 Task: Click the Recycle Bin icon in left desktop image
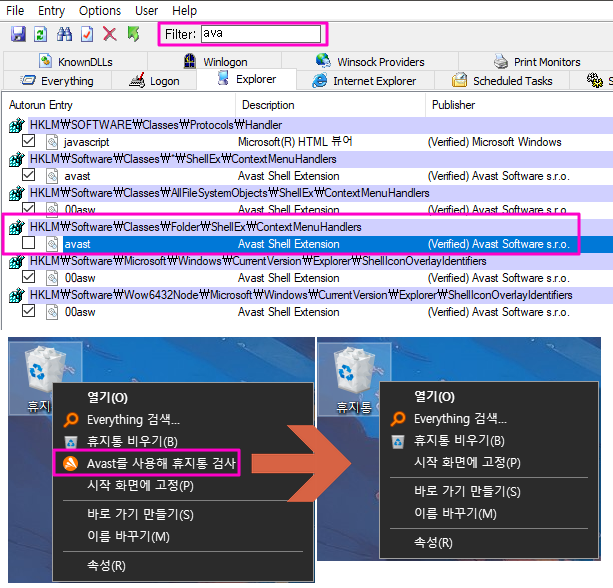pyautogui.click(x=44, y=370)
